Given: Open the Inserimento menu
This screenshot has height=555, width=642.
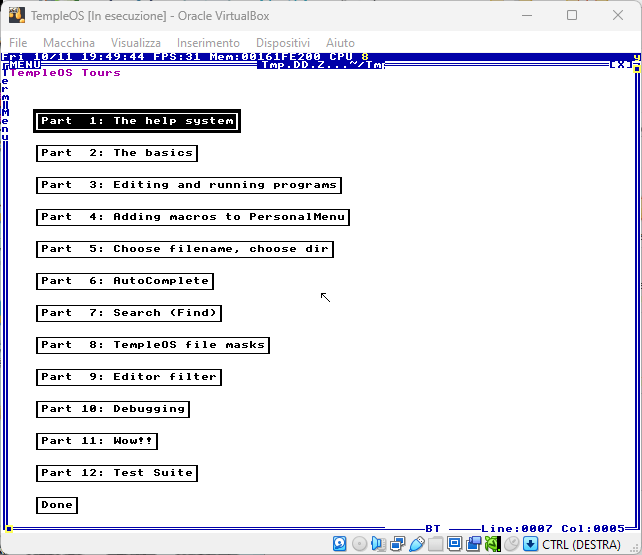Looking at the screenshot, I should coord(208,43).
